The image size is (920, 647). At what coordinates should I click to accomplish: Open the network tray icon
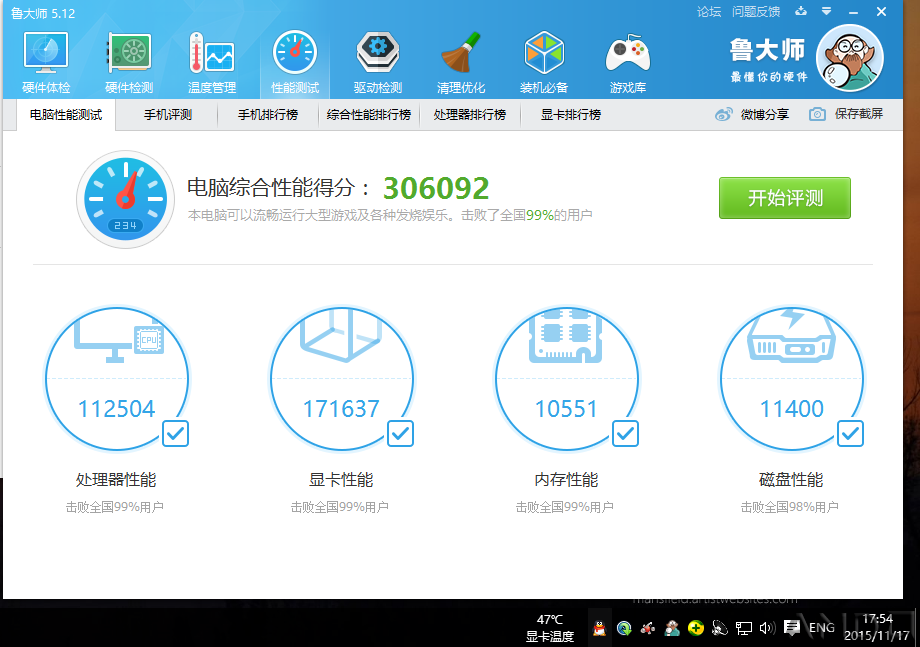(x=744, y=628)
